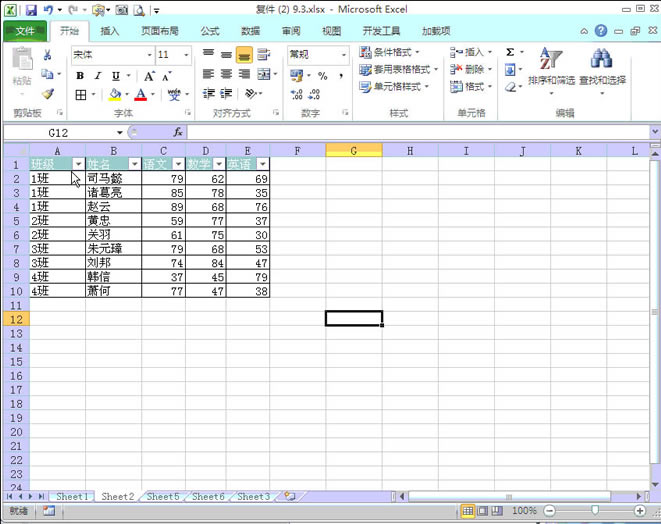661x524 pixels.
Task: Switch to Page Layout view in status bar
Action: click(482, 511)
